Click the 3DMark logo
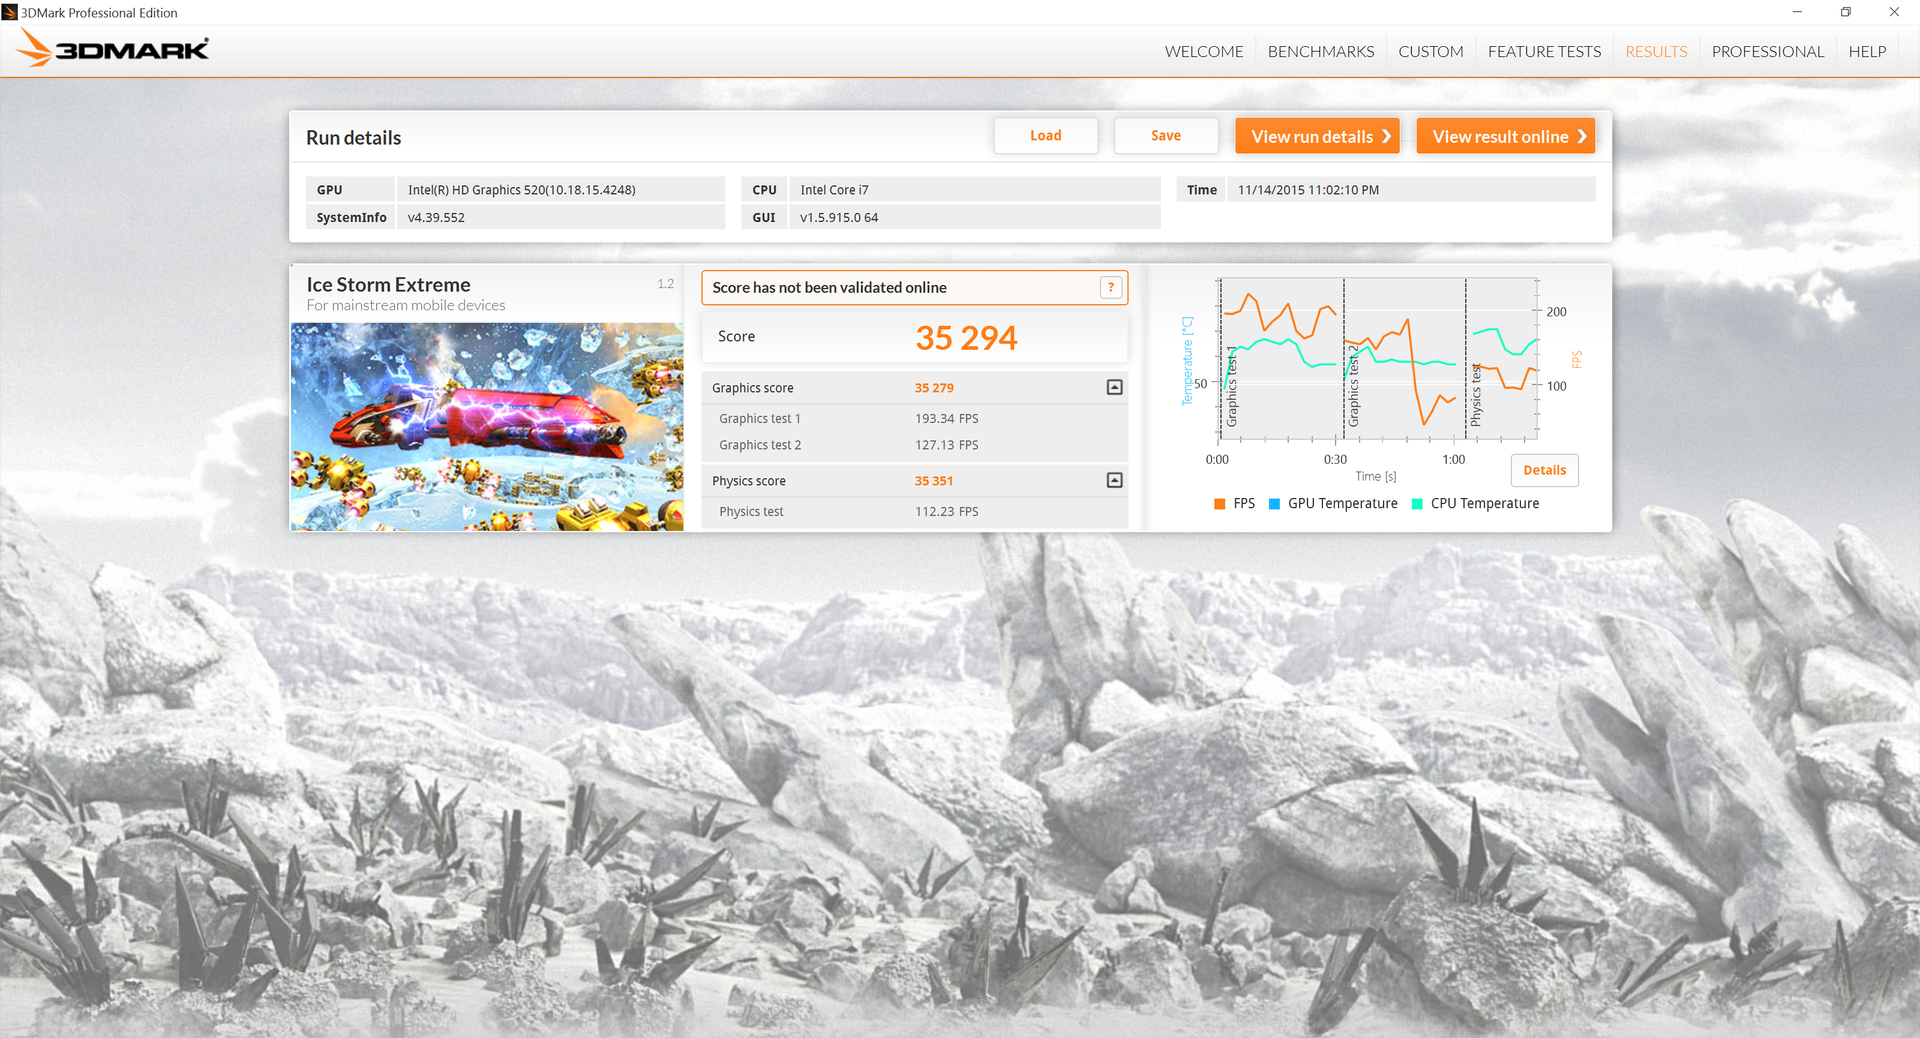Image resolution: width=1920 pixels, height=1038 pixels. [x=113, y=49]
